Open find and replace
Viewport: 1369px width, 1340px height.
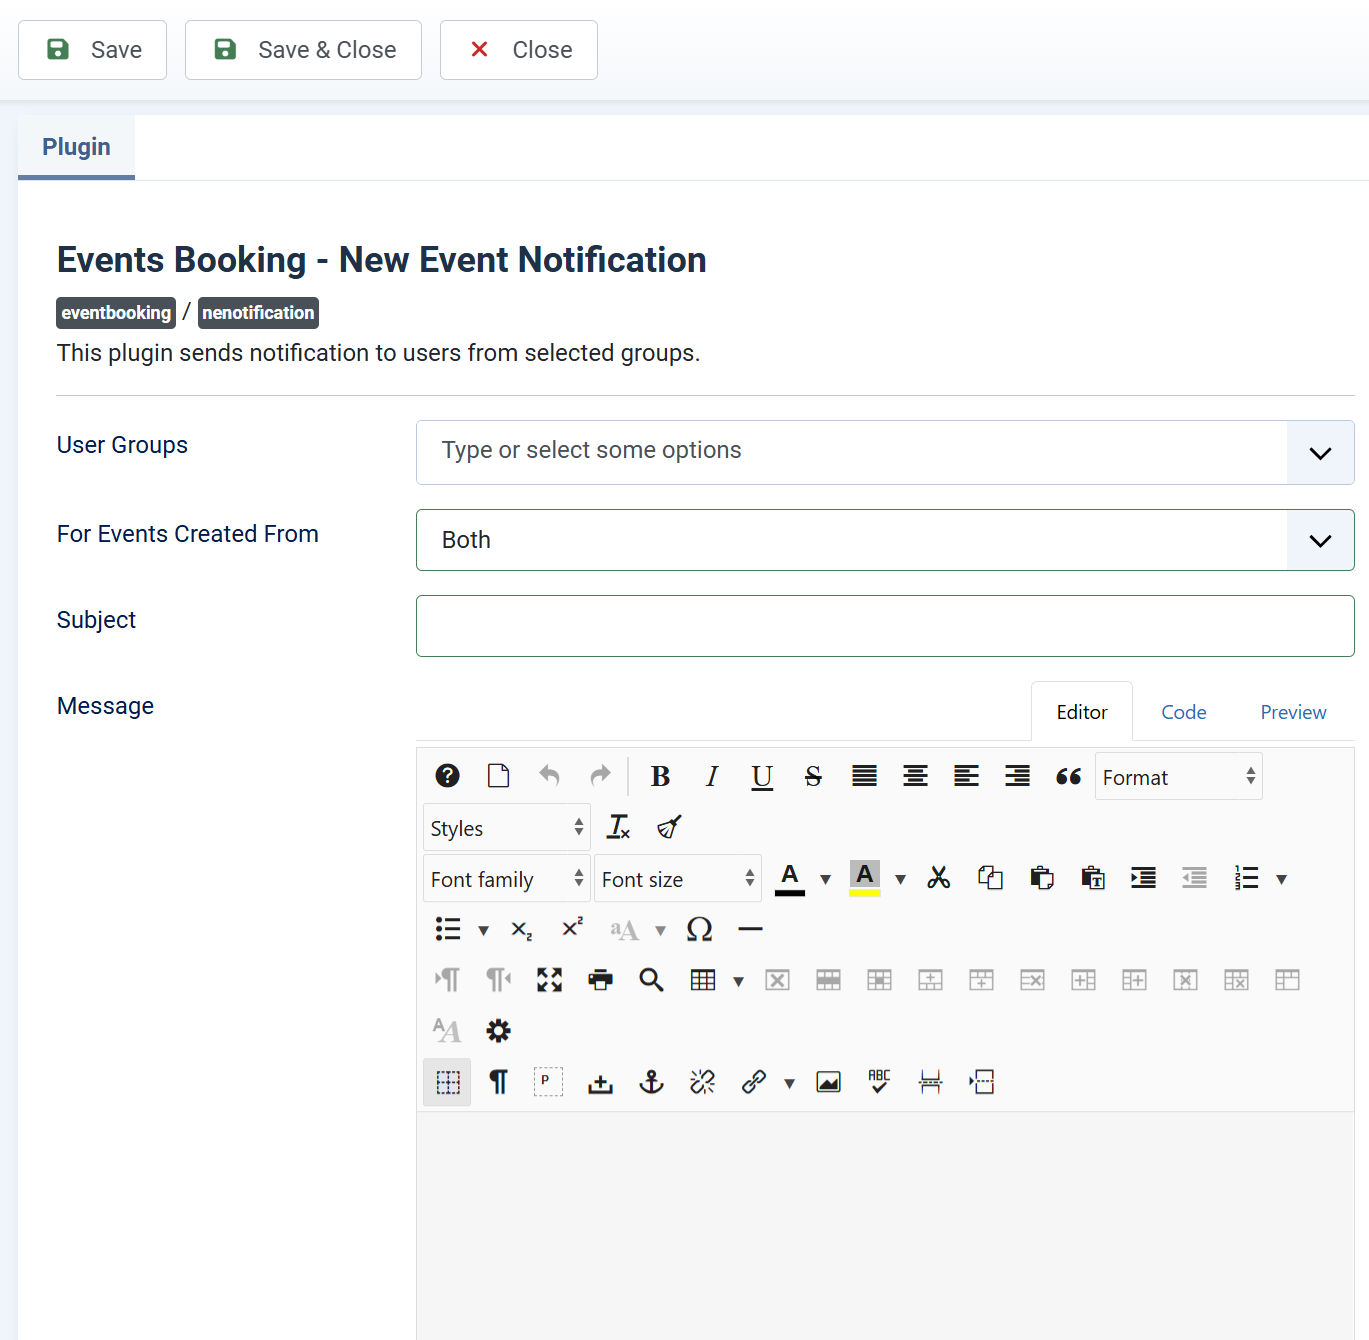651,980
